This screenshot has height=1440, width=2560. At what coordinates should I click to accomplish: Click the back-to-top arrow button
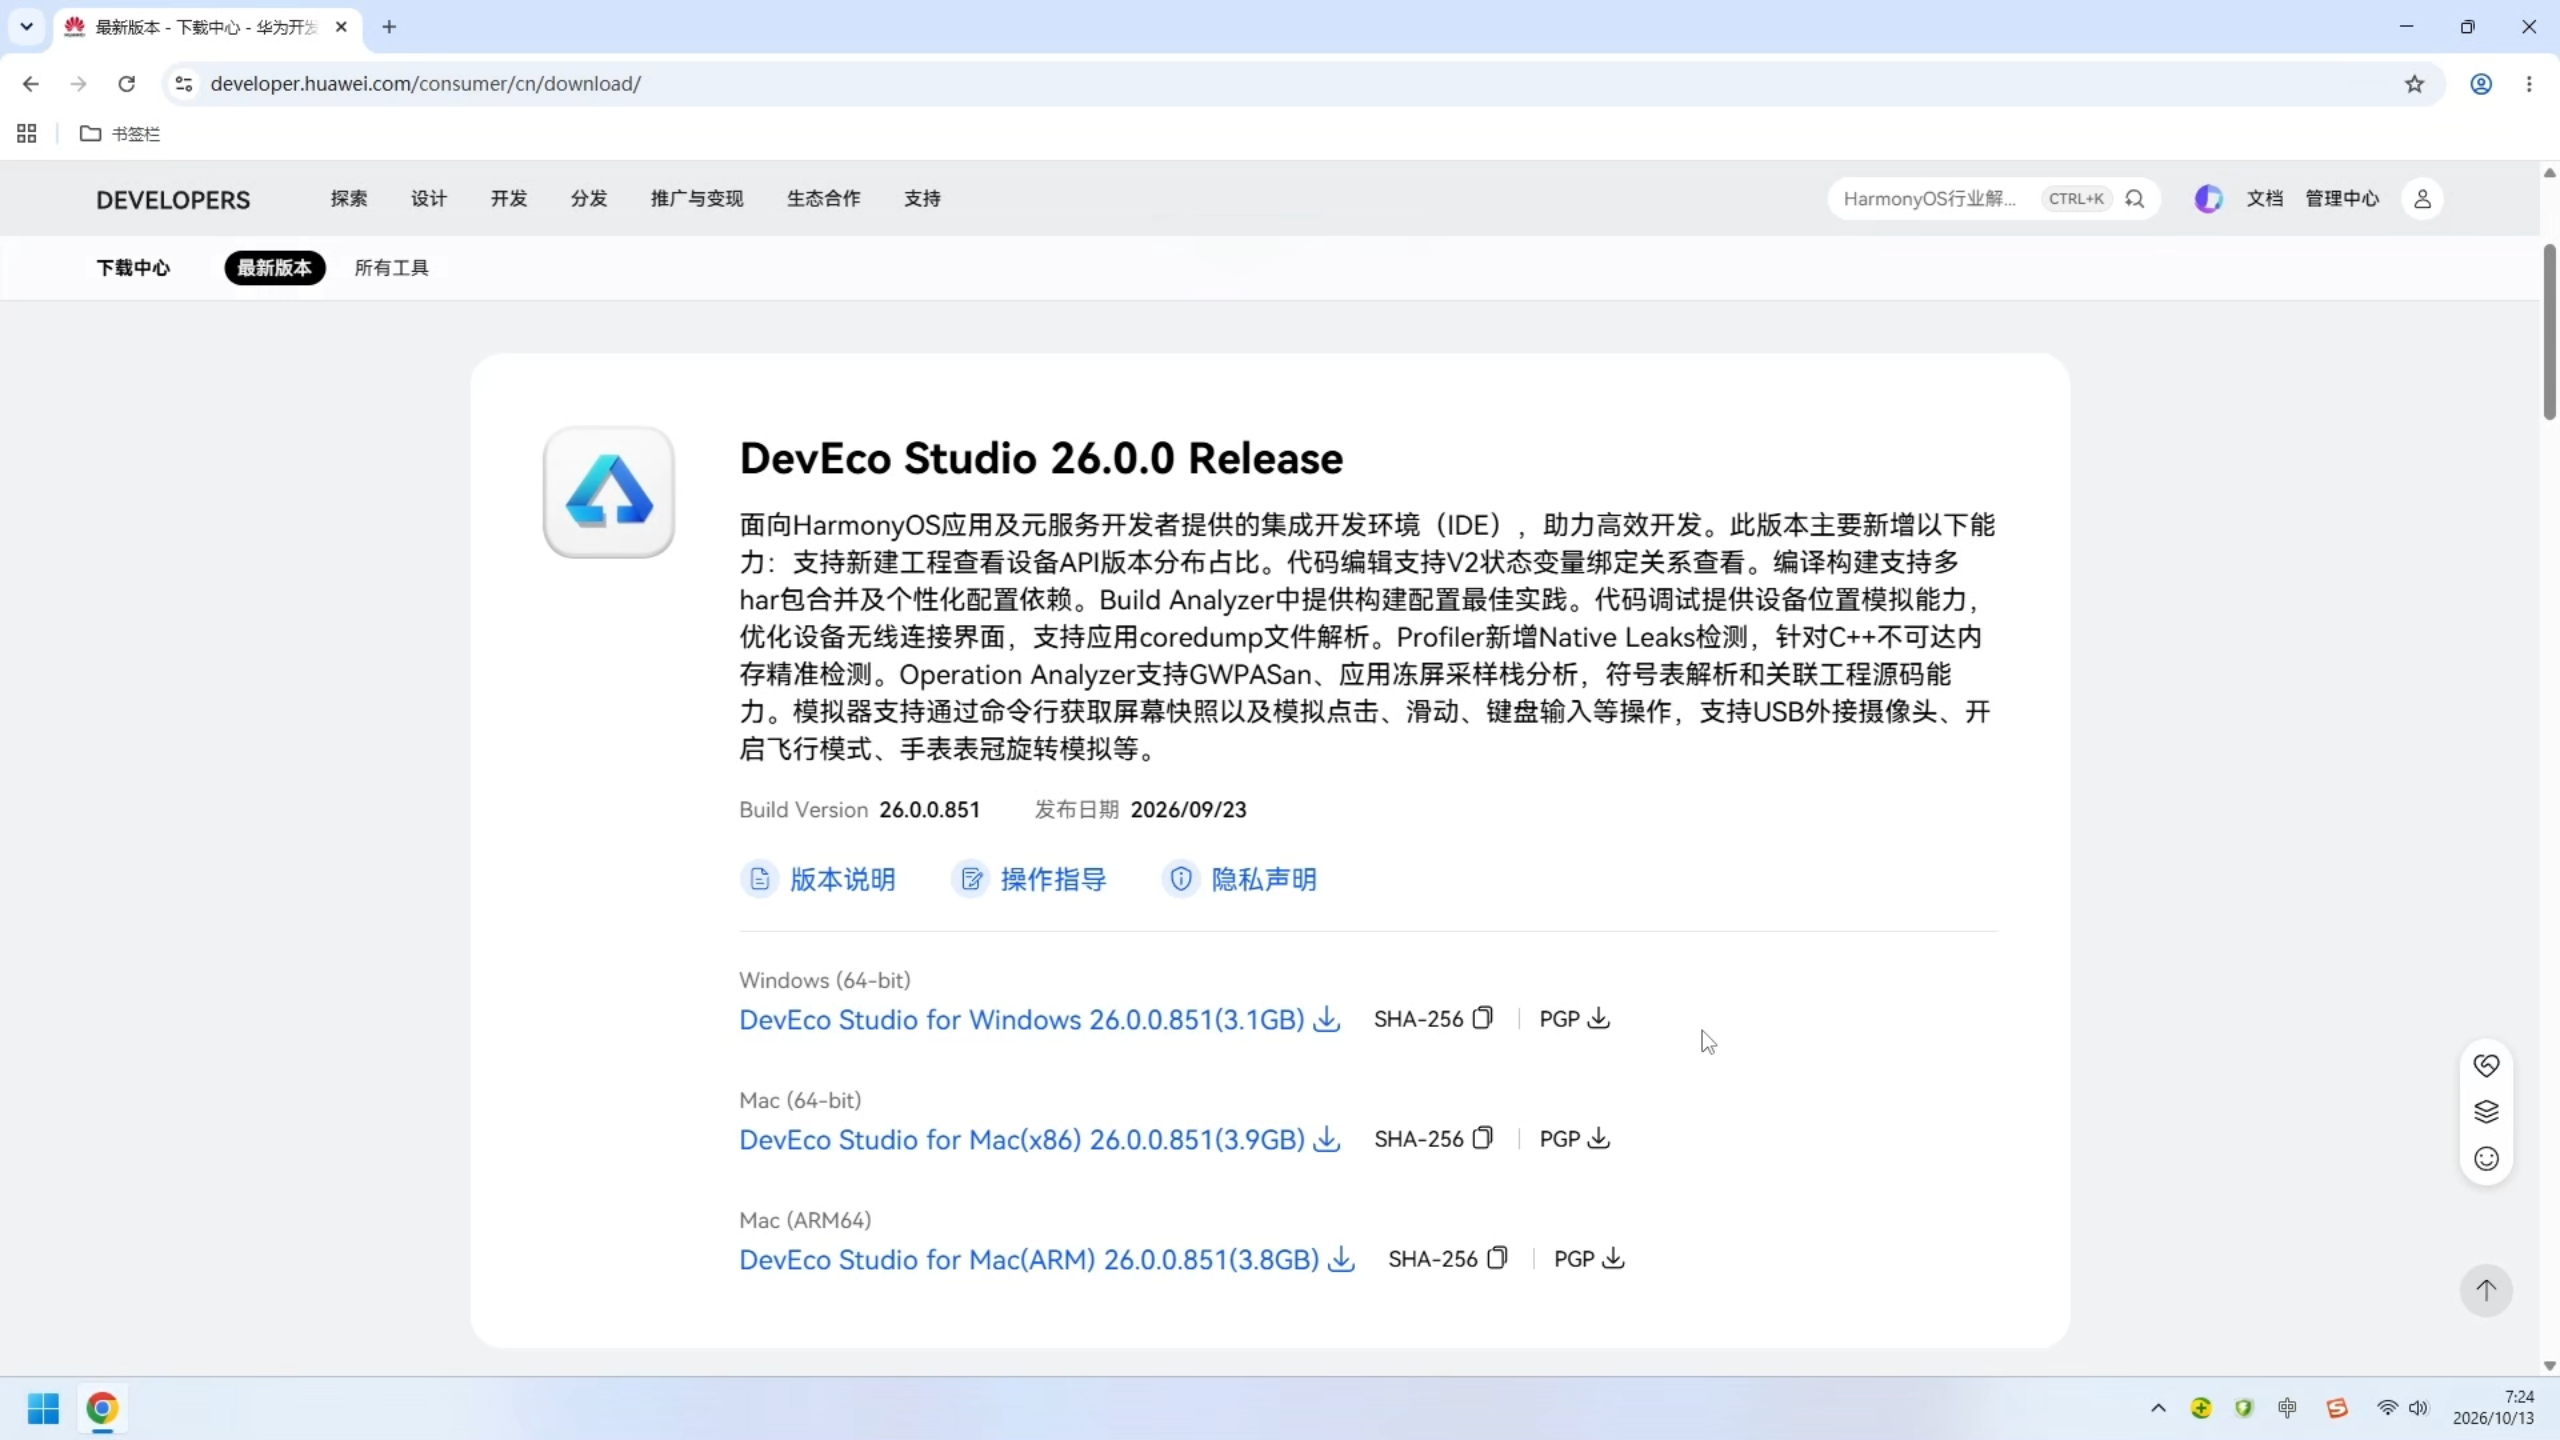(x=2486, y=1290)
